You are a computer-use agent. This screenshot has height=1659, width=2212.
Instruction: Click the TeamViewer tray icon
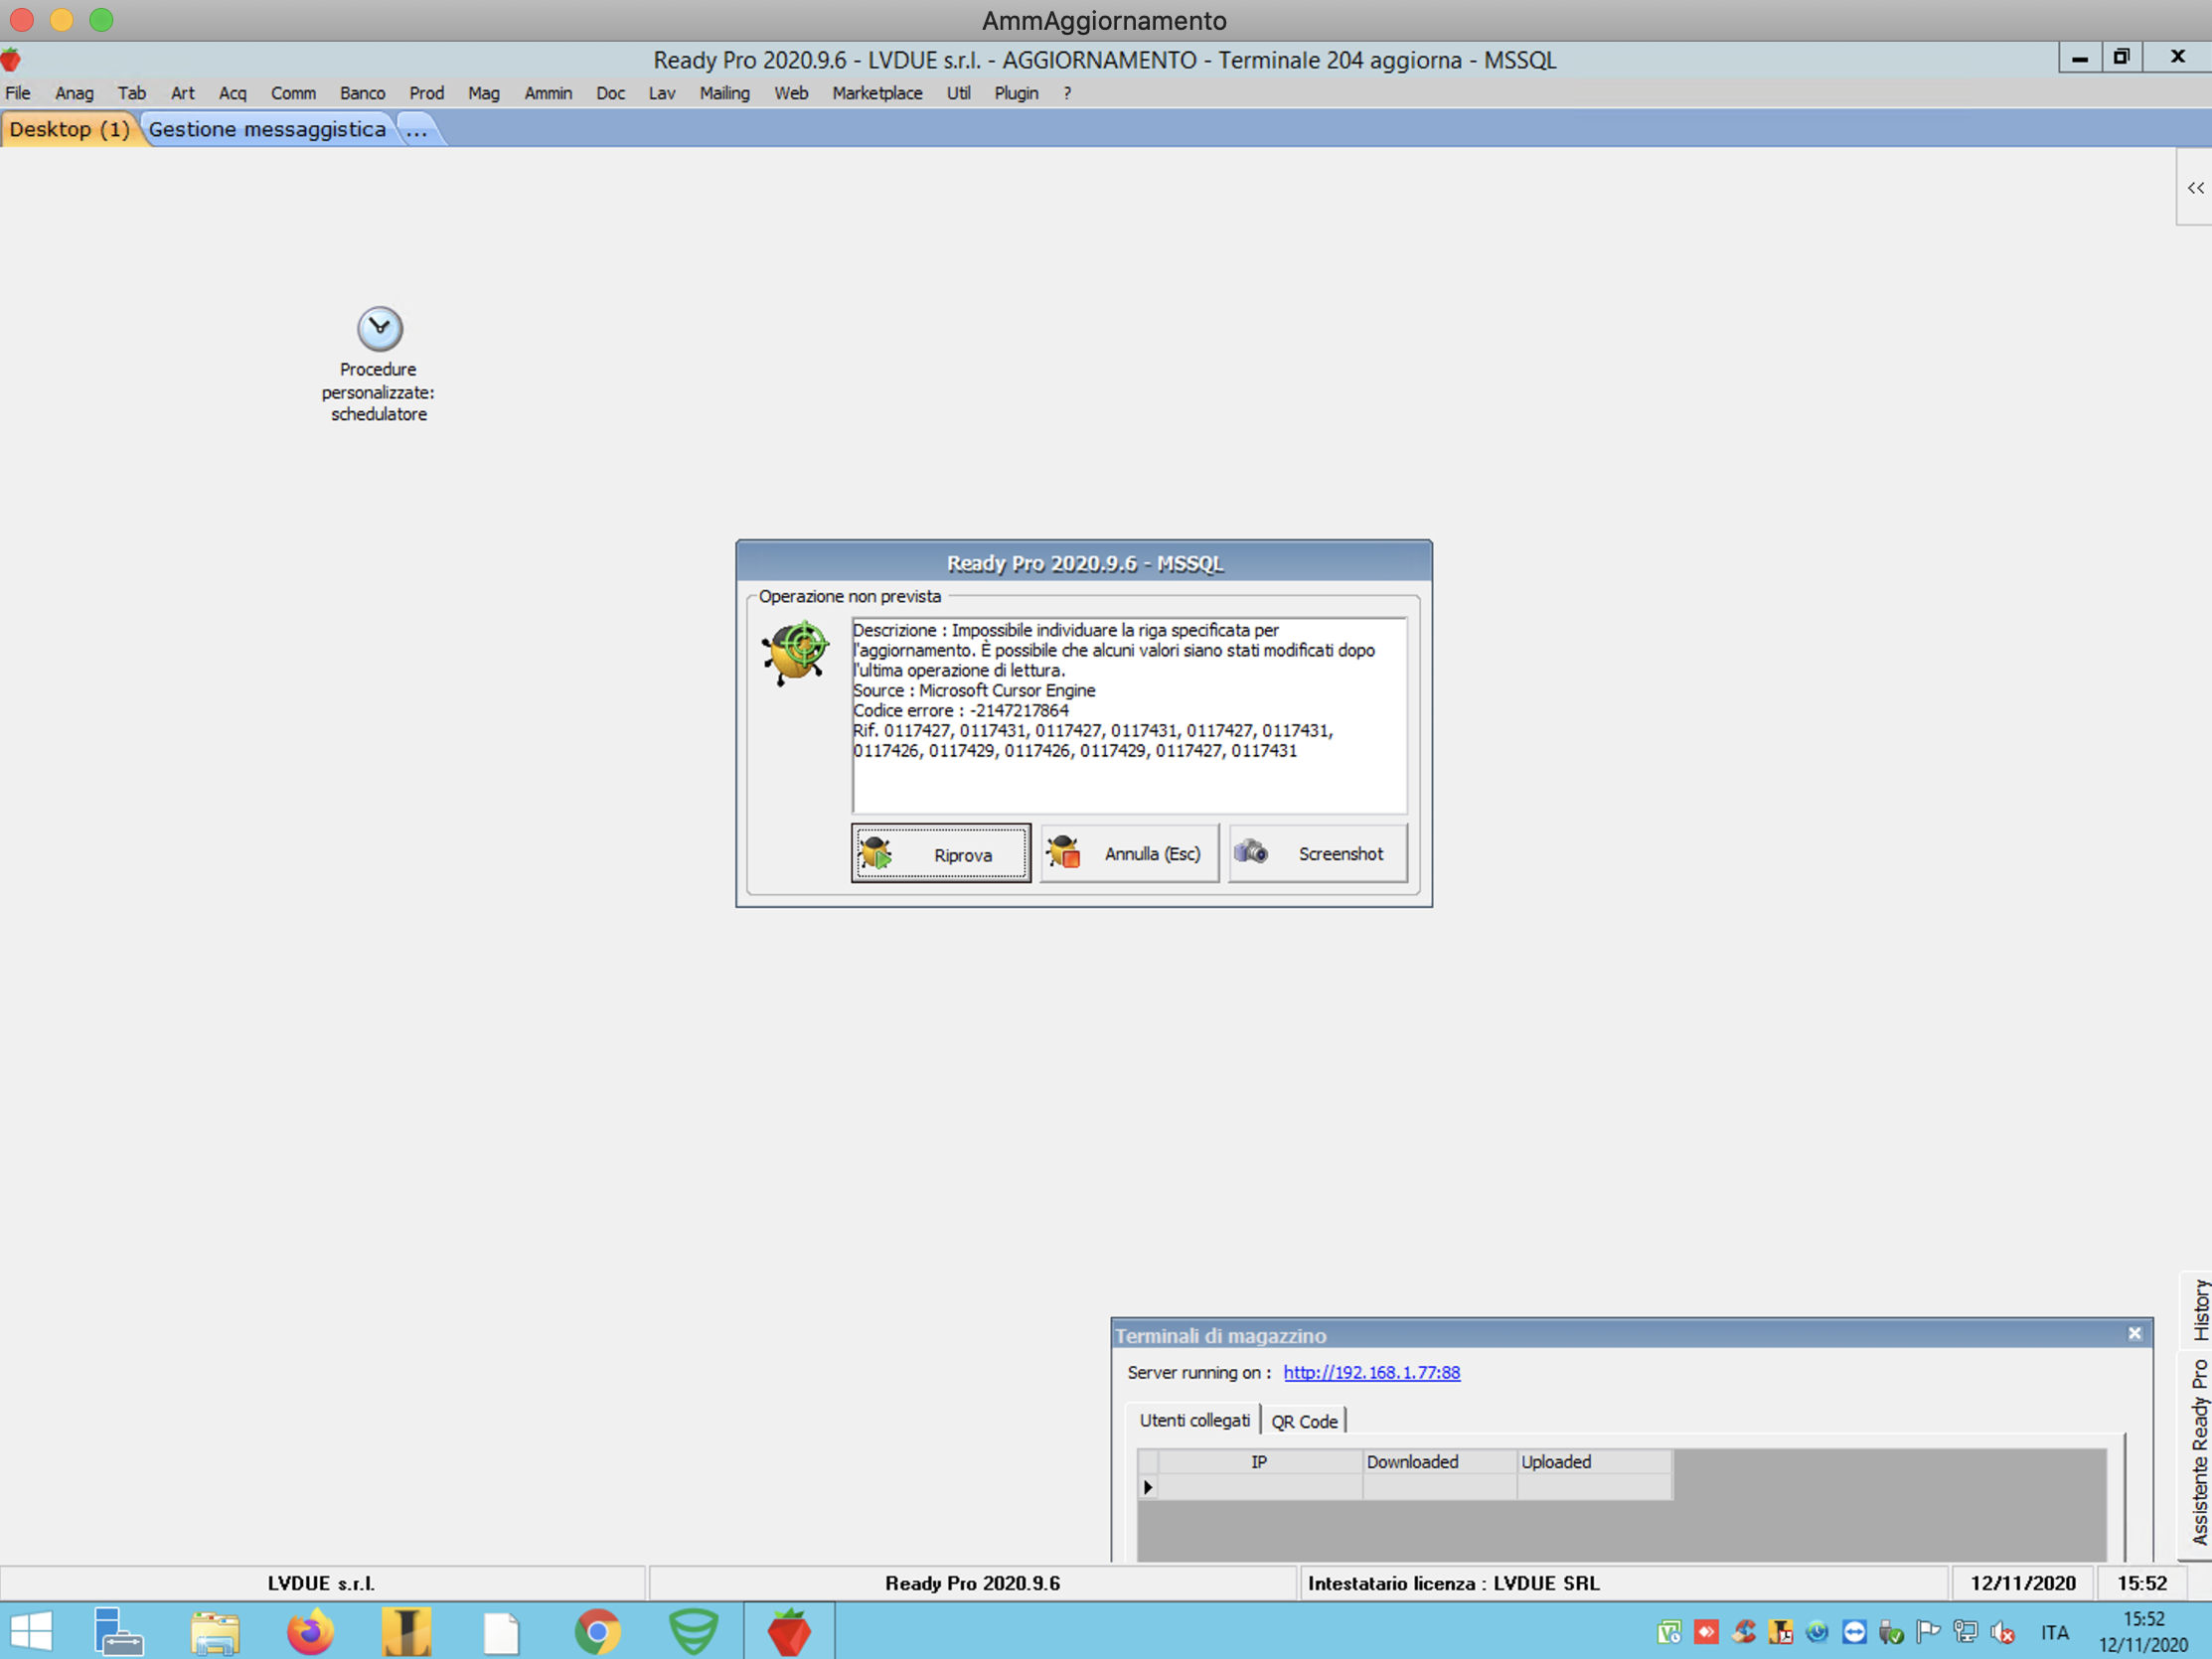point(1854,1632)
